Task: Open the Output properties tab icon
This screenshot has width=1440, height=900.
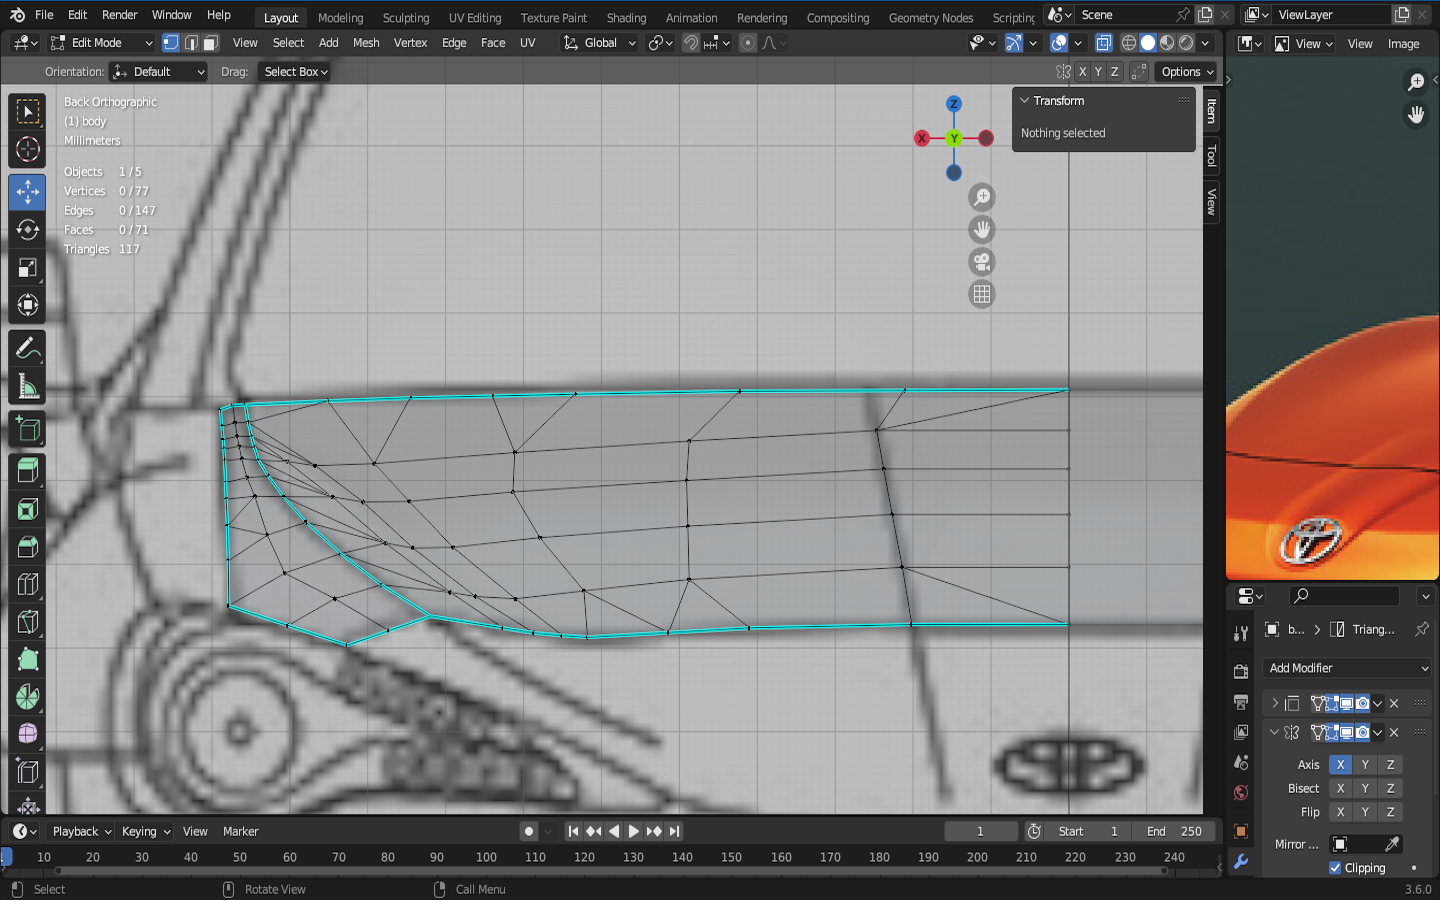Action: 1241,702
